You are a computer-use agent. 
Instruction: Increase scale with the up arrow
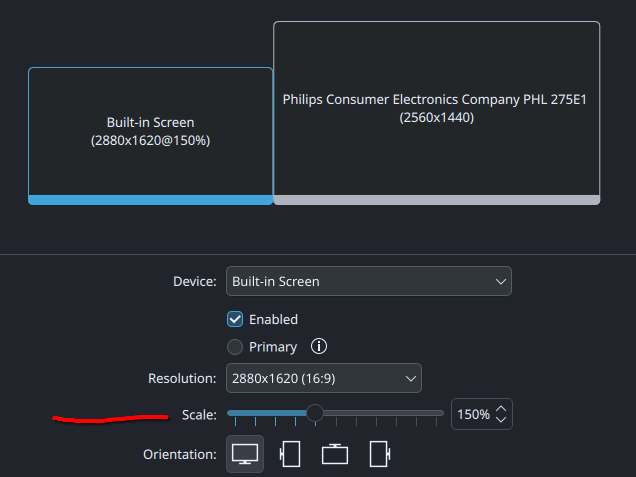tap(501, 409)
